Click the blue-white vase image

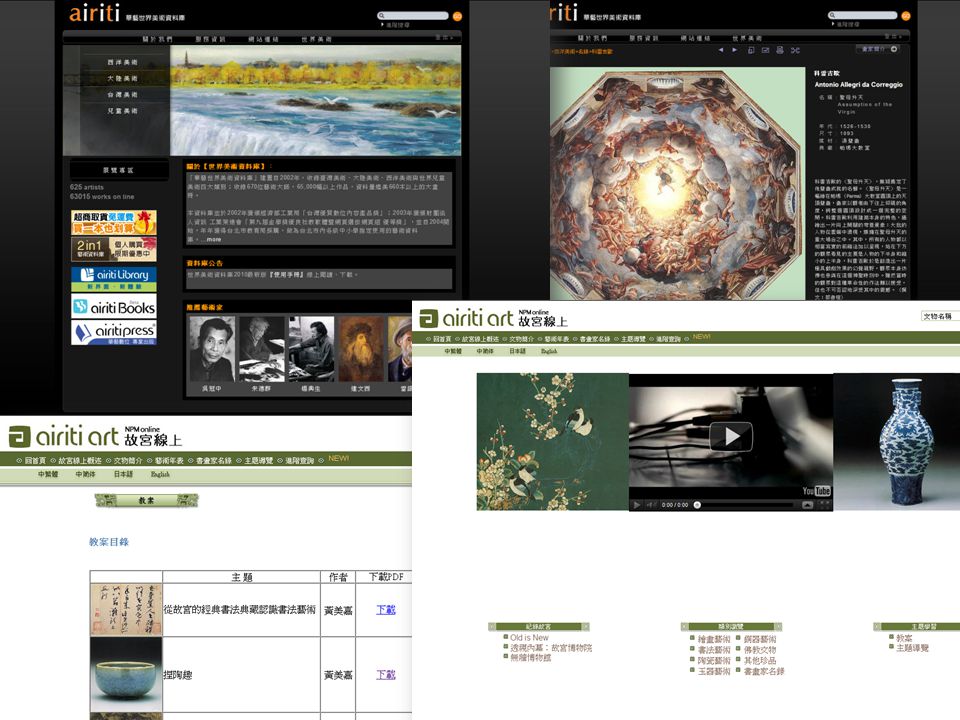[897, 441]
